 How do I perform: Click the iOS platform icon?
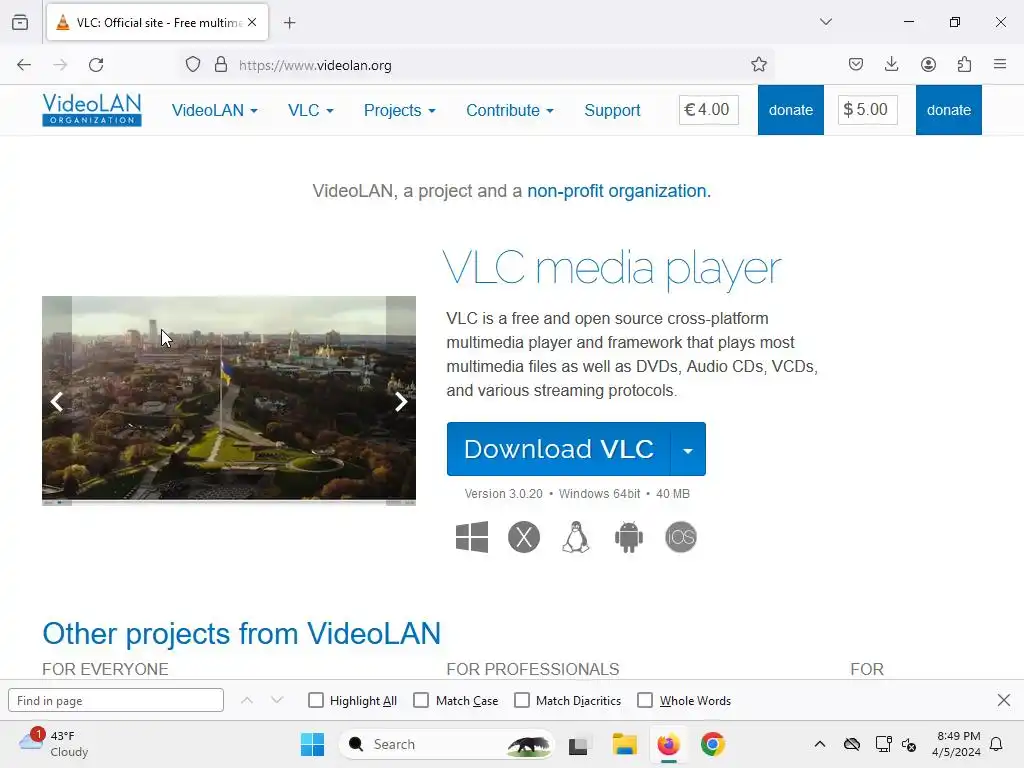click(680, 537)
